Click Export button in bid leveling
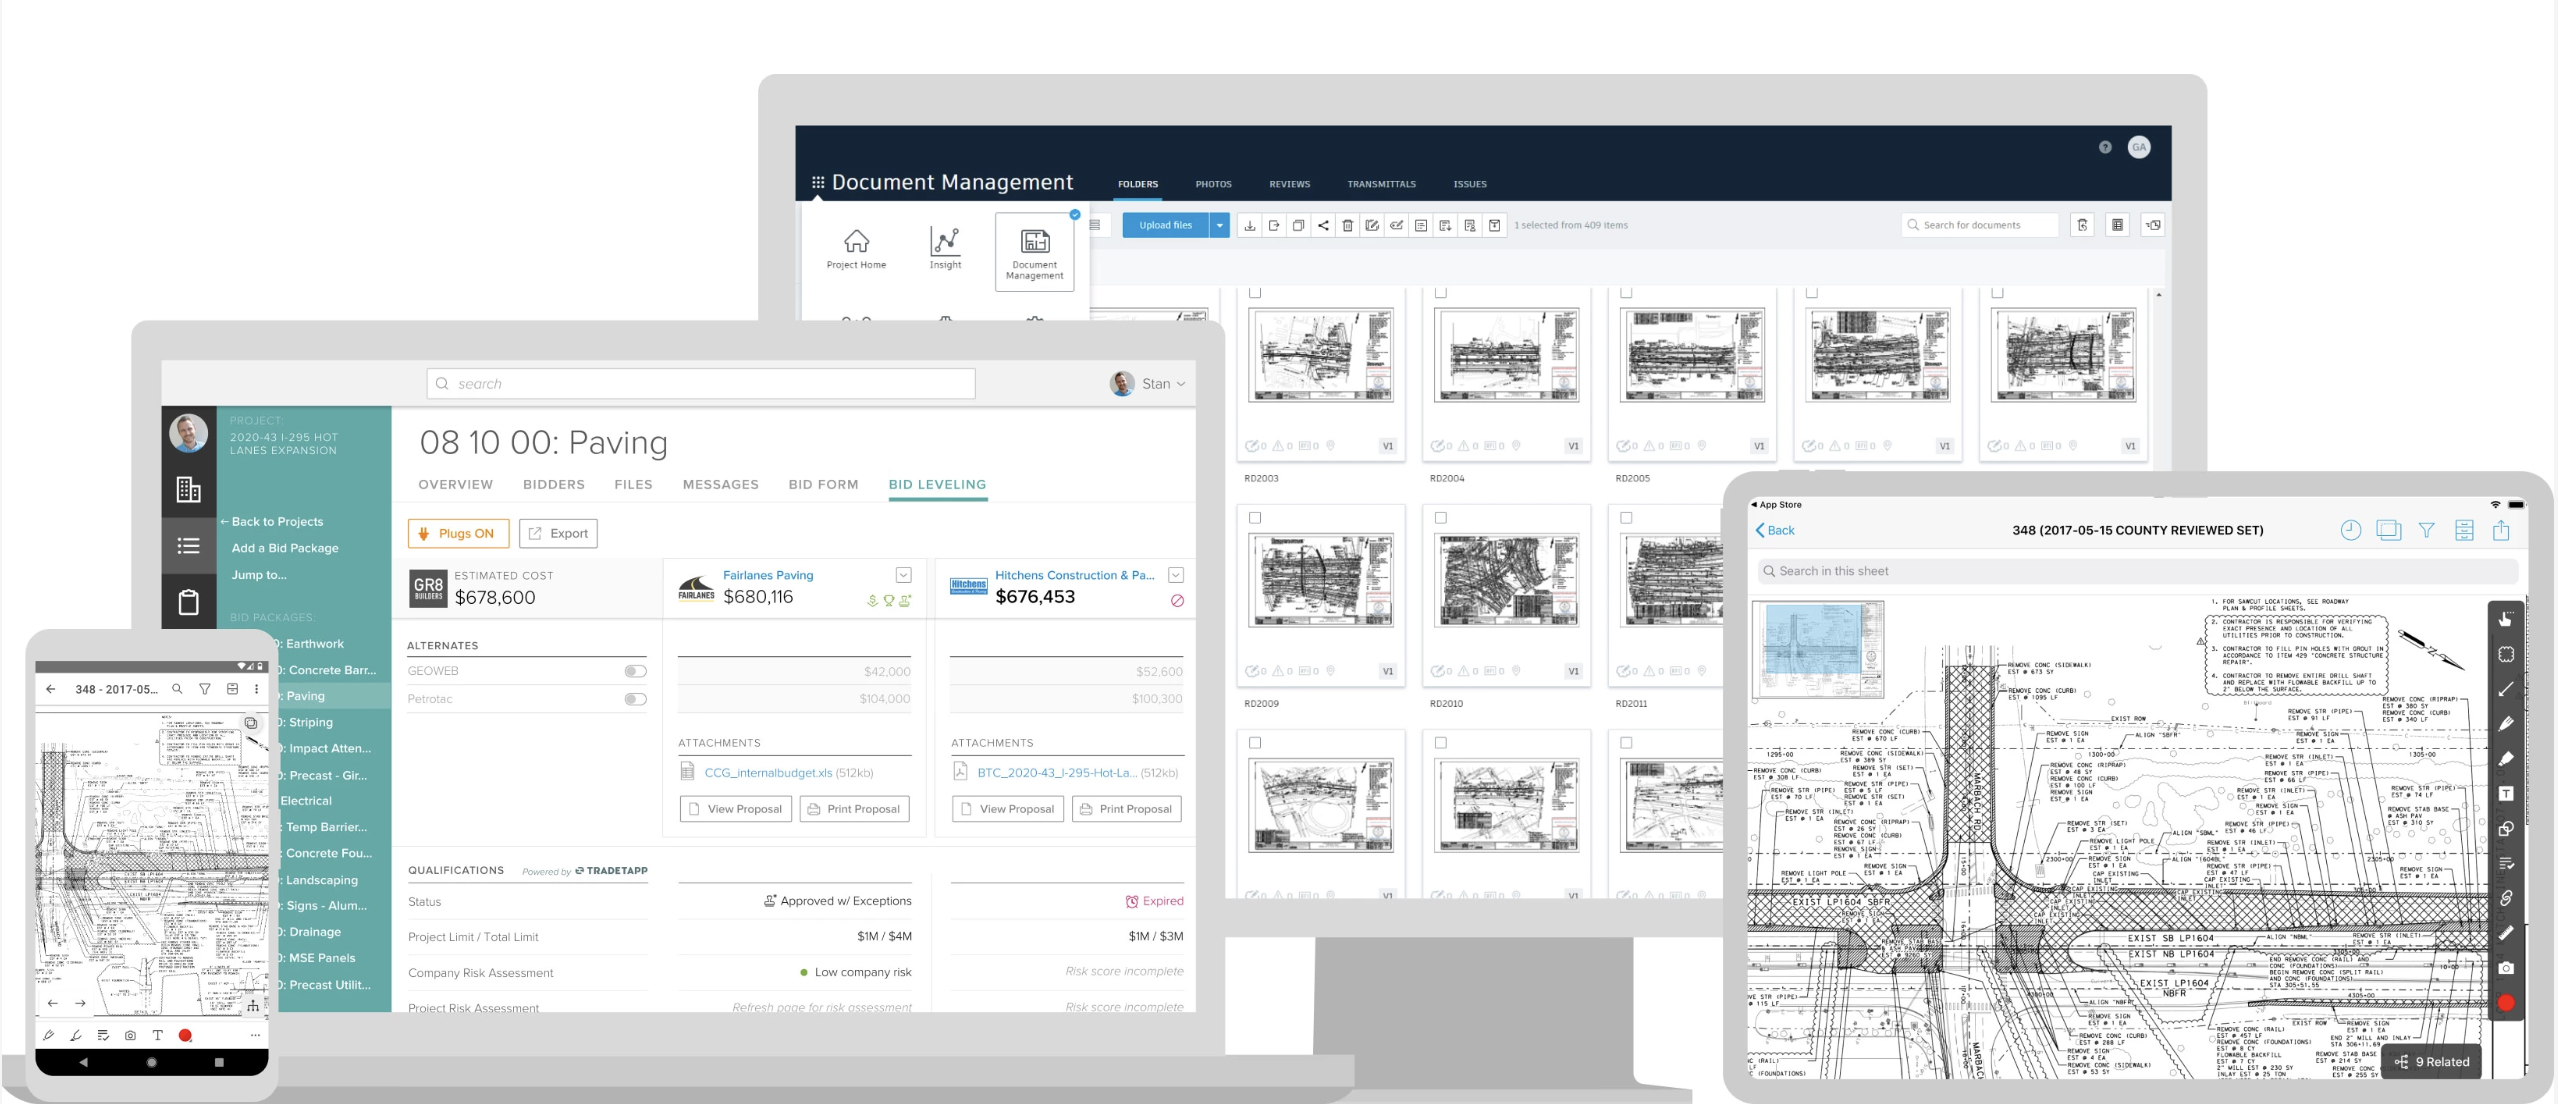 558,533
